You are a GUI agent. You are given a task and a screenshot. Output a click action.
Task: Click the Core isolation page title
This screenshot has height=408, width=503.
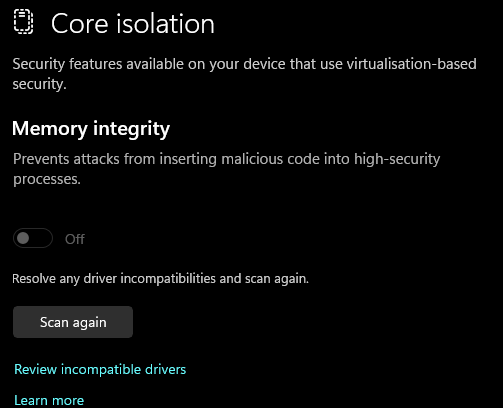[x=133, y=24]
